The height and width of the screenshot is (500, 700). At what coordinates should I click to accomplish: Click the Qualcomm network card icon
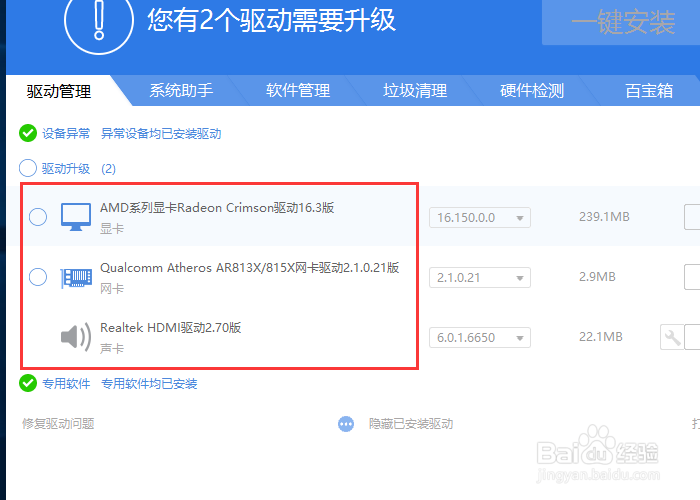pos(76,278)
